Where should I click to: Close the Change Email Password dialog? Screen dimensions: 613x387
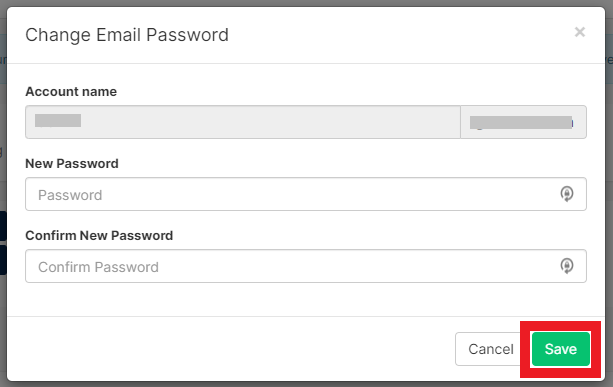point(580,32)
